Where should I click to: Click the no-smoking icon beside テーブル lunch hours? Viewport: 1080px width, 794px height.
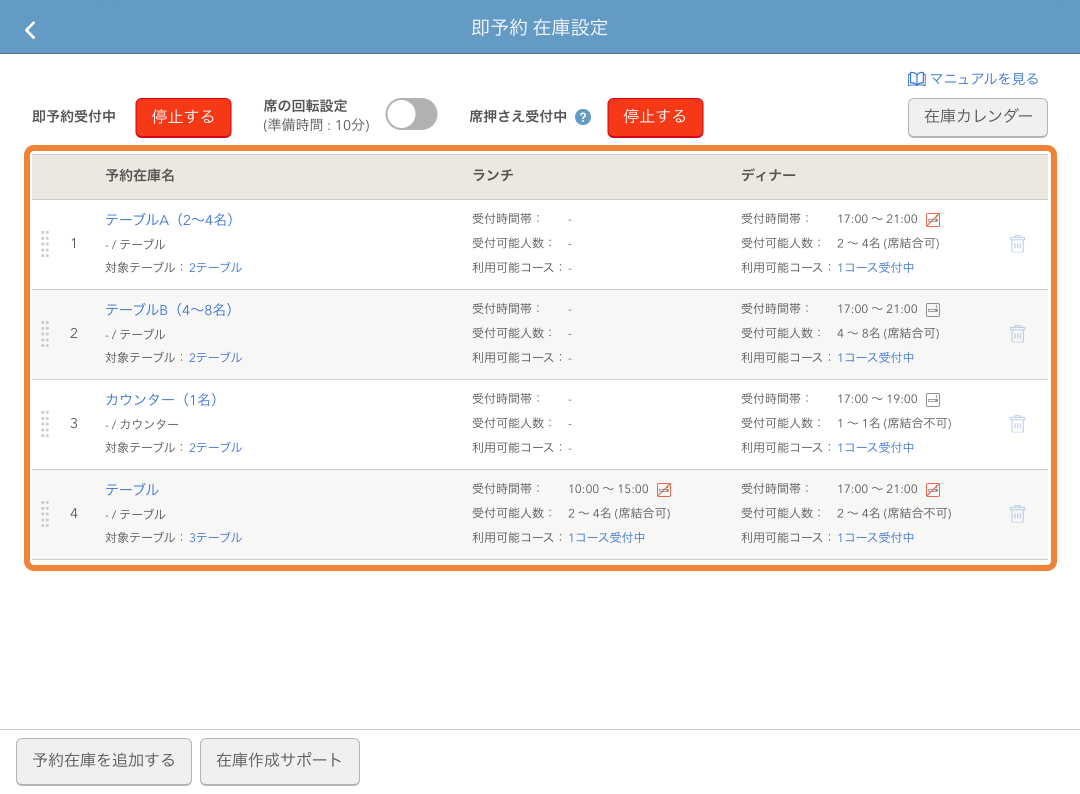pos(667,488)
